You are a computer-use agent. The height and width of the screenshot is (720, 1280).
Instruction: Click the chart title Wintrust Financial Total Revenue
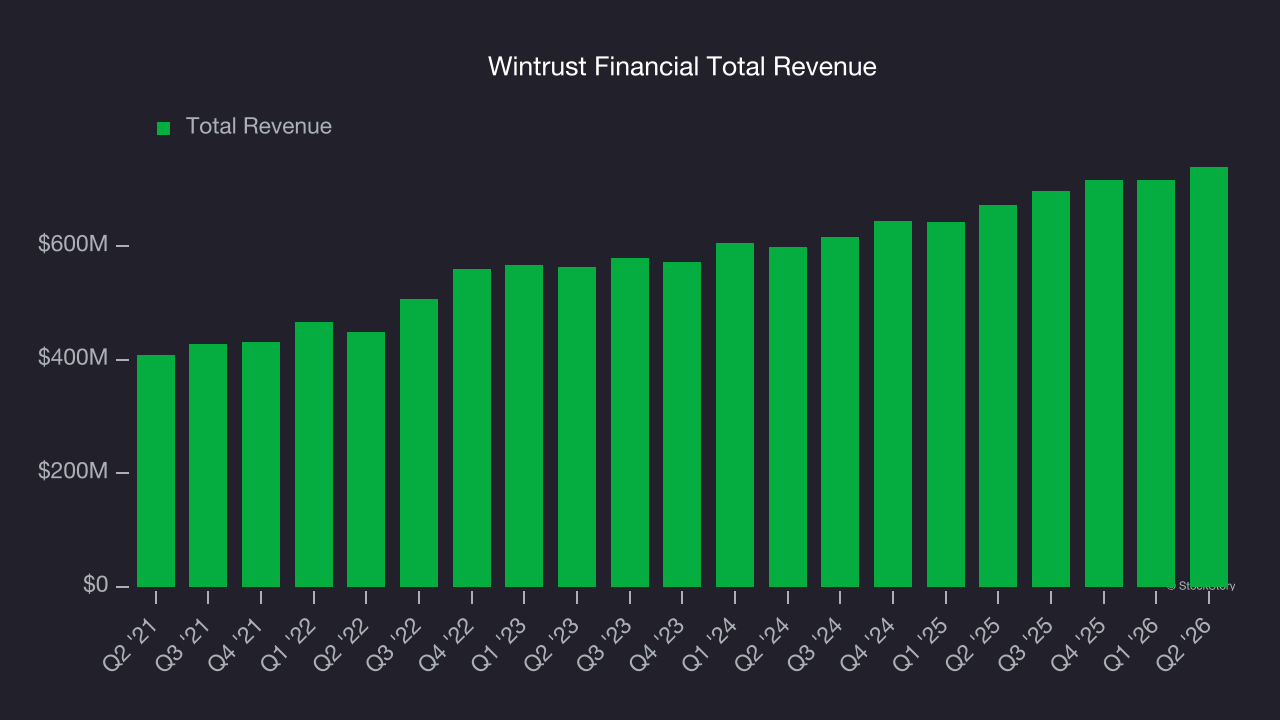pyautogui.click(x=682, y=67)
